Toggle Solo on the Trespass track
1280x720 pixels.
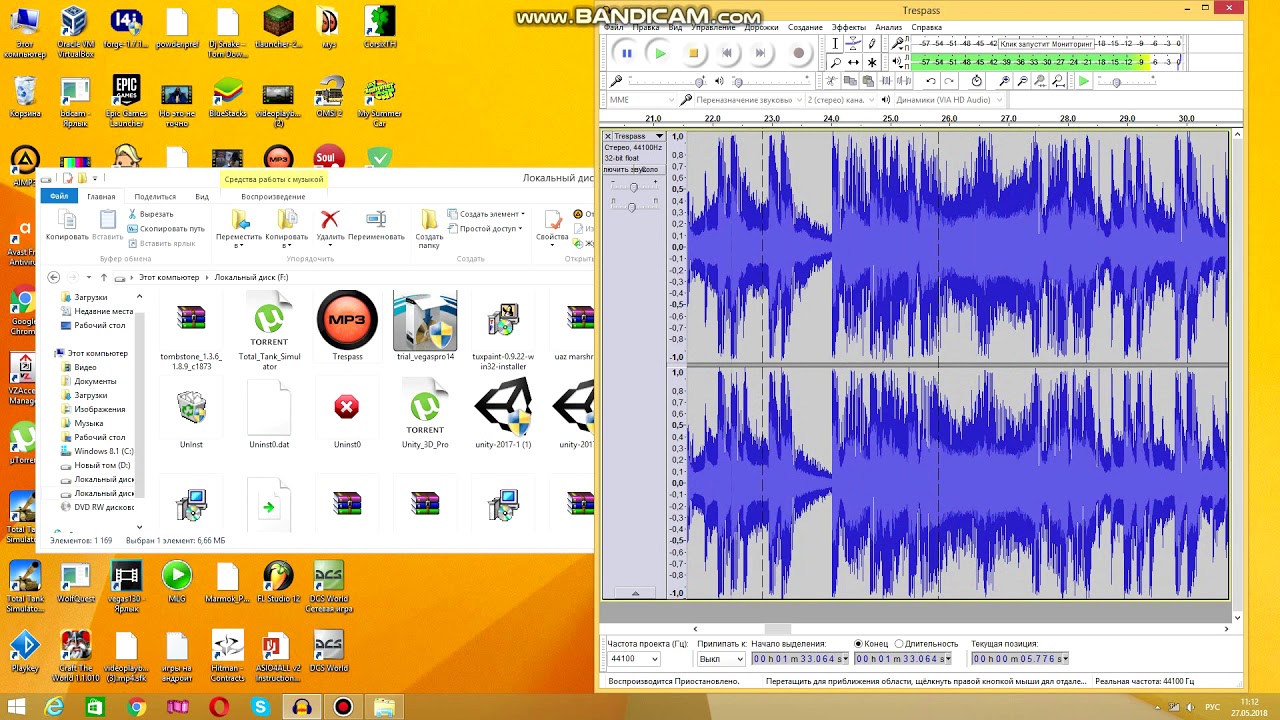tap(648, 169)
